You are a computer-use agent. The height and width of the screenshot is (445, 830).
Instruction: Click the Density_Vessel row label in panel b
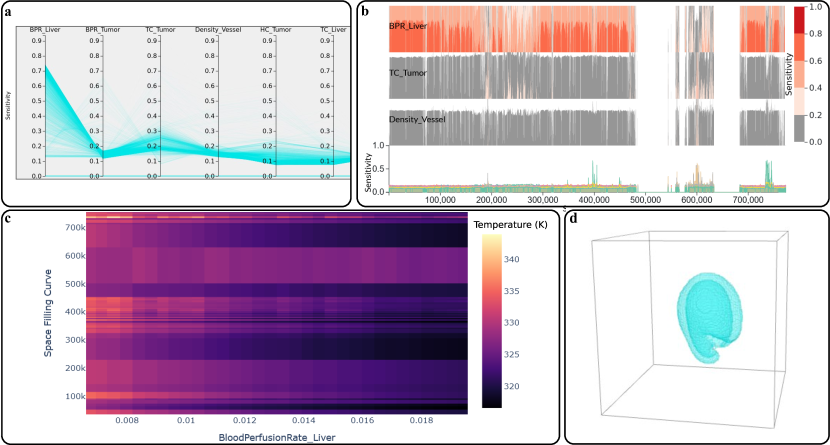click(418, 120)
